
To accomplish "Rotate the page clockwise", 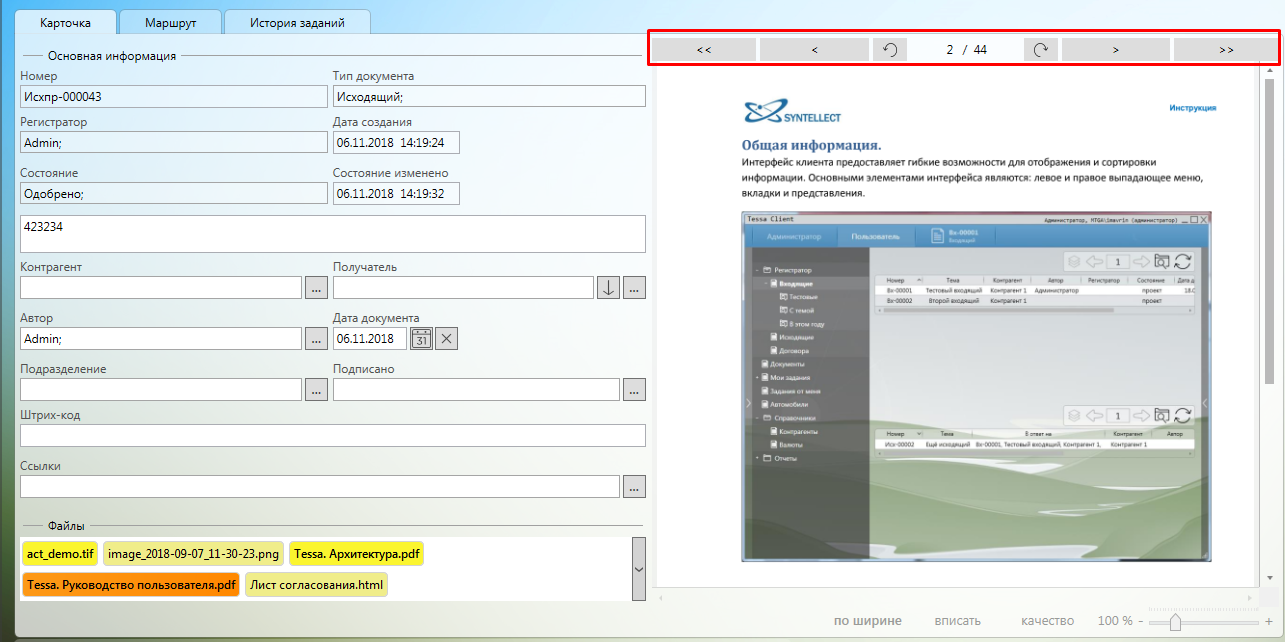I will [1040, 50].
